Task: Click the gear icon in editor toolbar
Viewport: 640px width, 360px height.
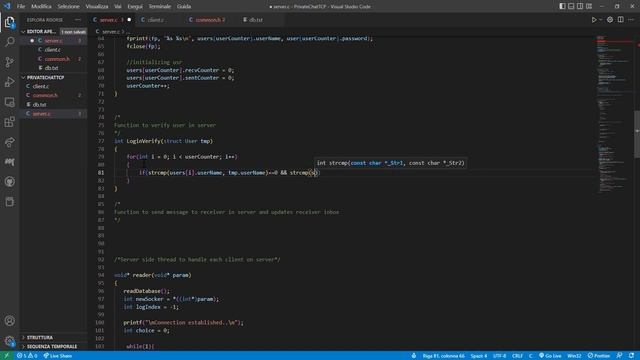Action: 610,20
